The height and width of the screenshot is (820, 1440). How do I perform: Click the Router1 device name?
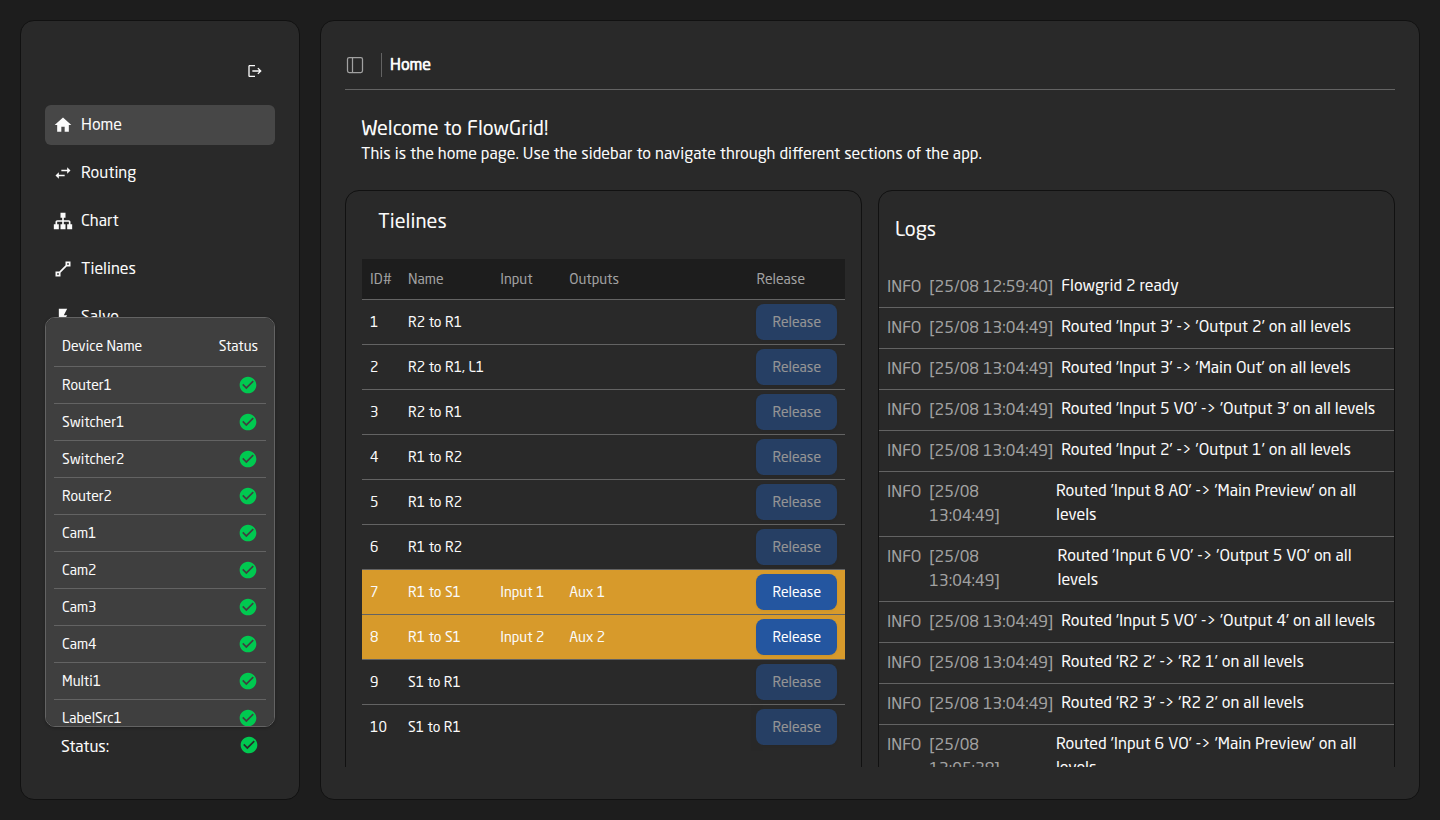coord(87,385)
